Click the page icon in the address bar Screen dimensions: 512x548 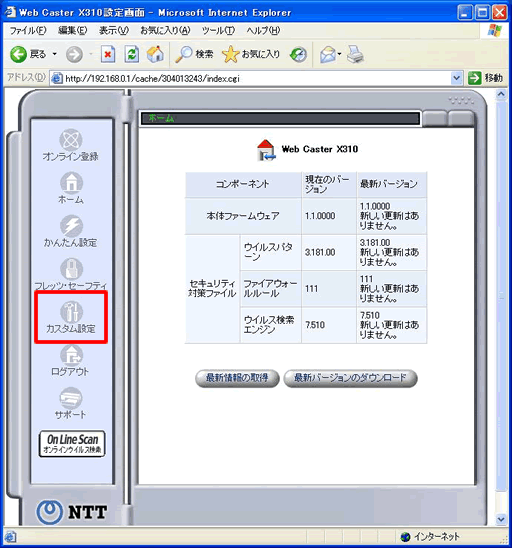57,78
